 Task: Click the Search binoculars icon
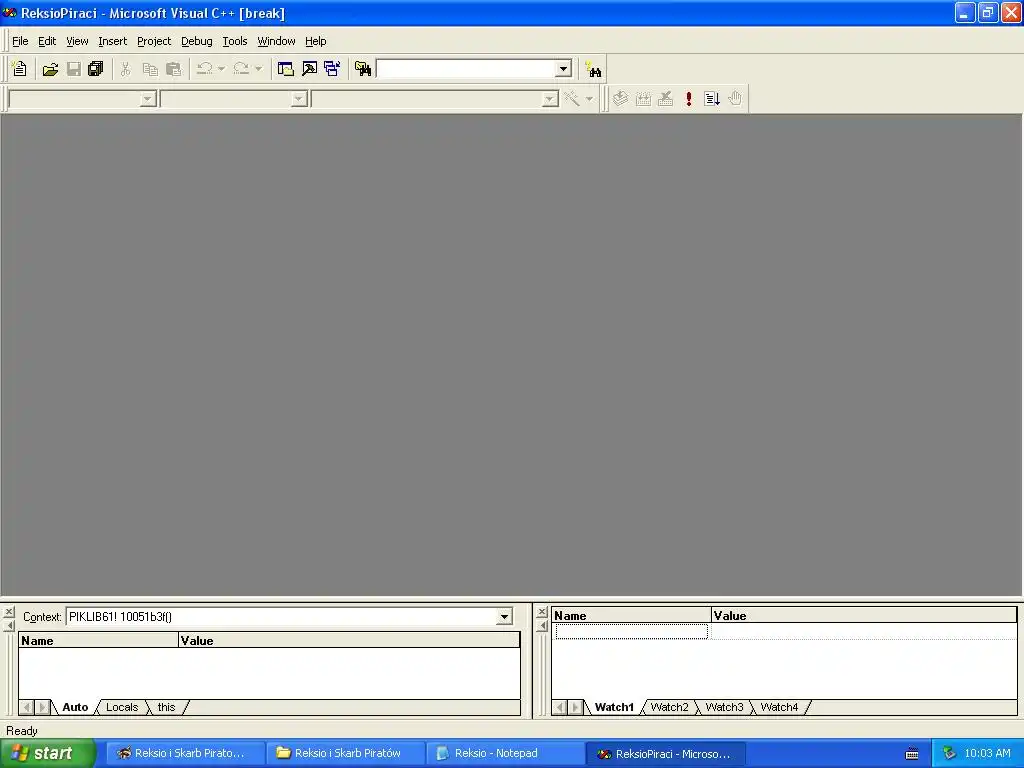click(594, 69)
